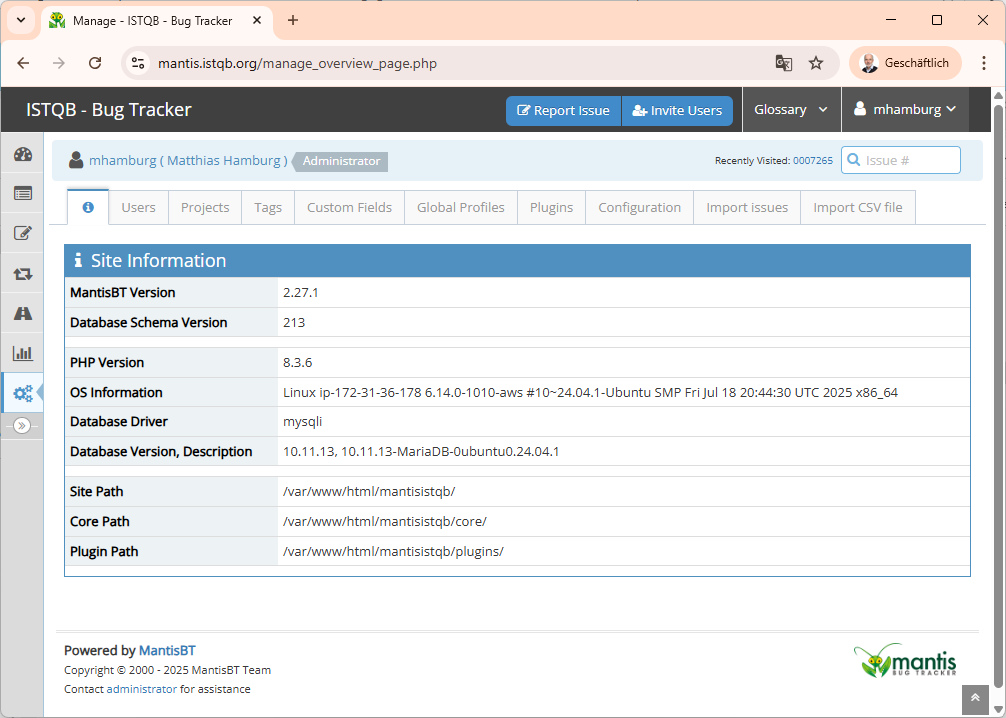Open recently visited issue 0007265
The height and width of the screenshot is (718, 1006).
(x=813, y=160)
